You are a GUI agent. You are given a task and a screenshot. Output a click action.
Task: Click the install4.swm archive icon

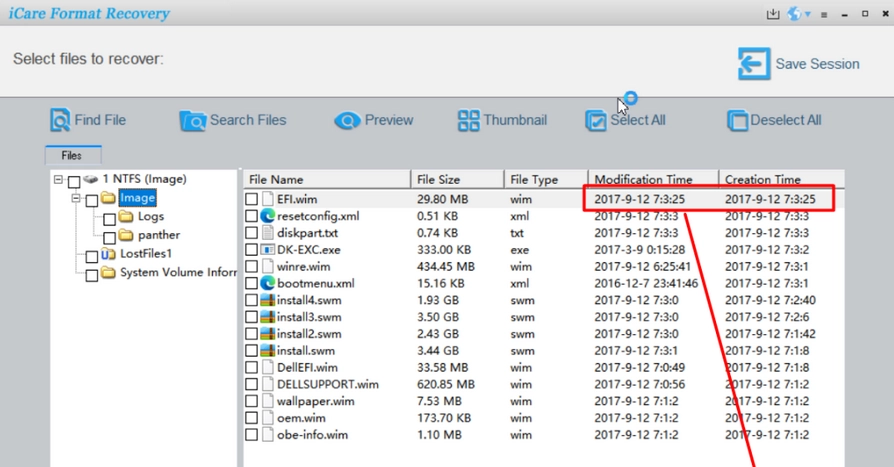point(267,300)
